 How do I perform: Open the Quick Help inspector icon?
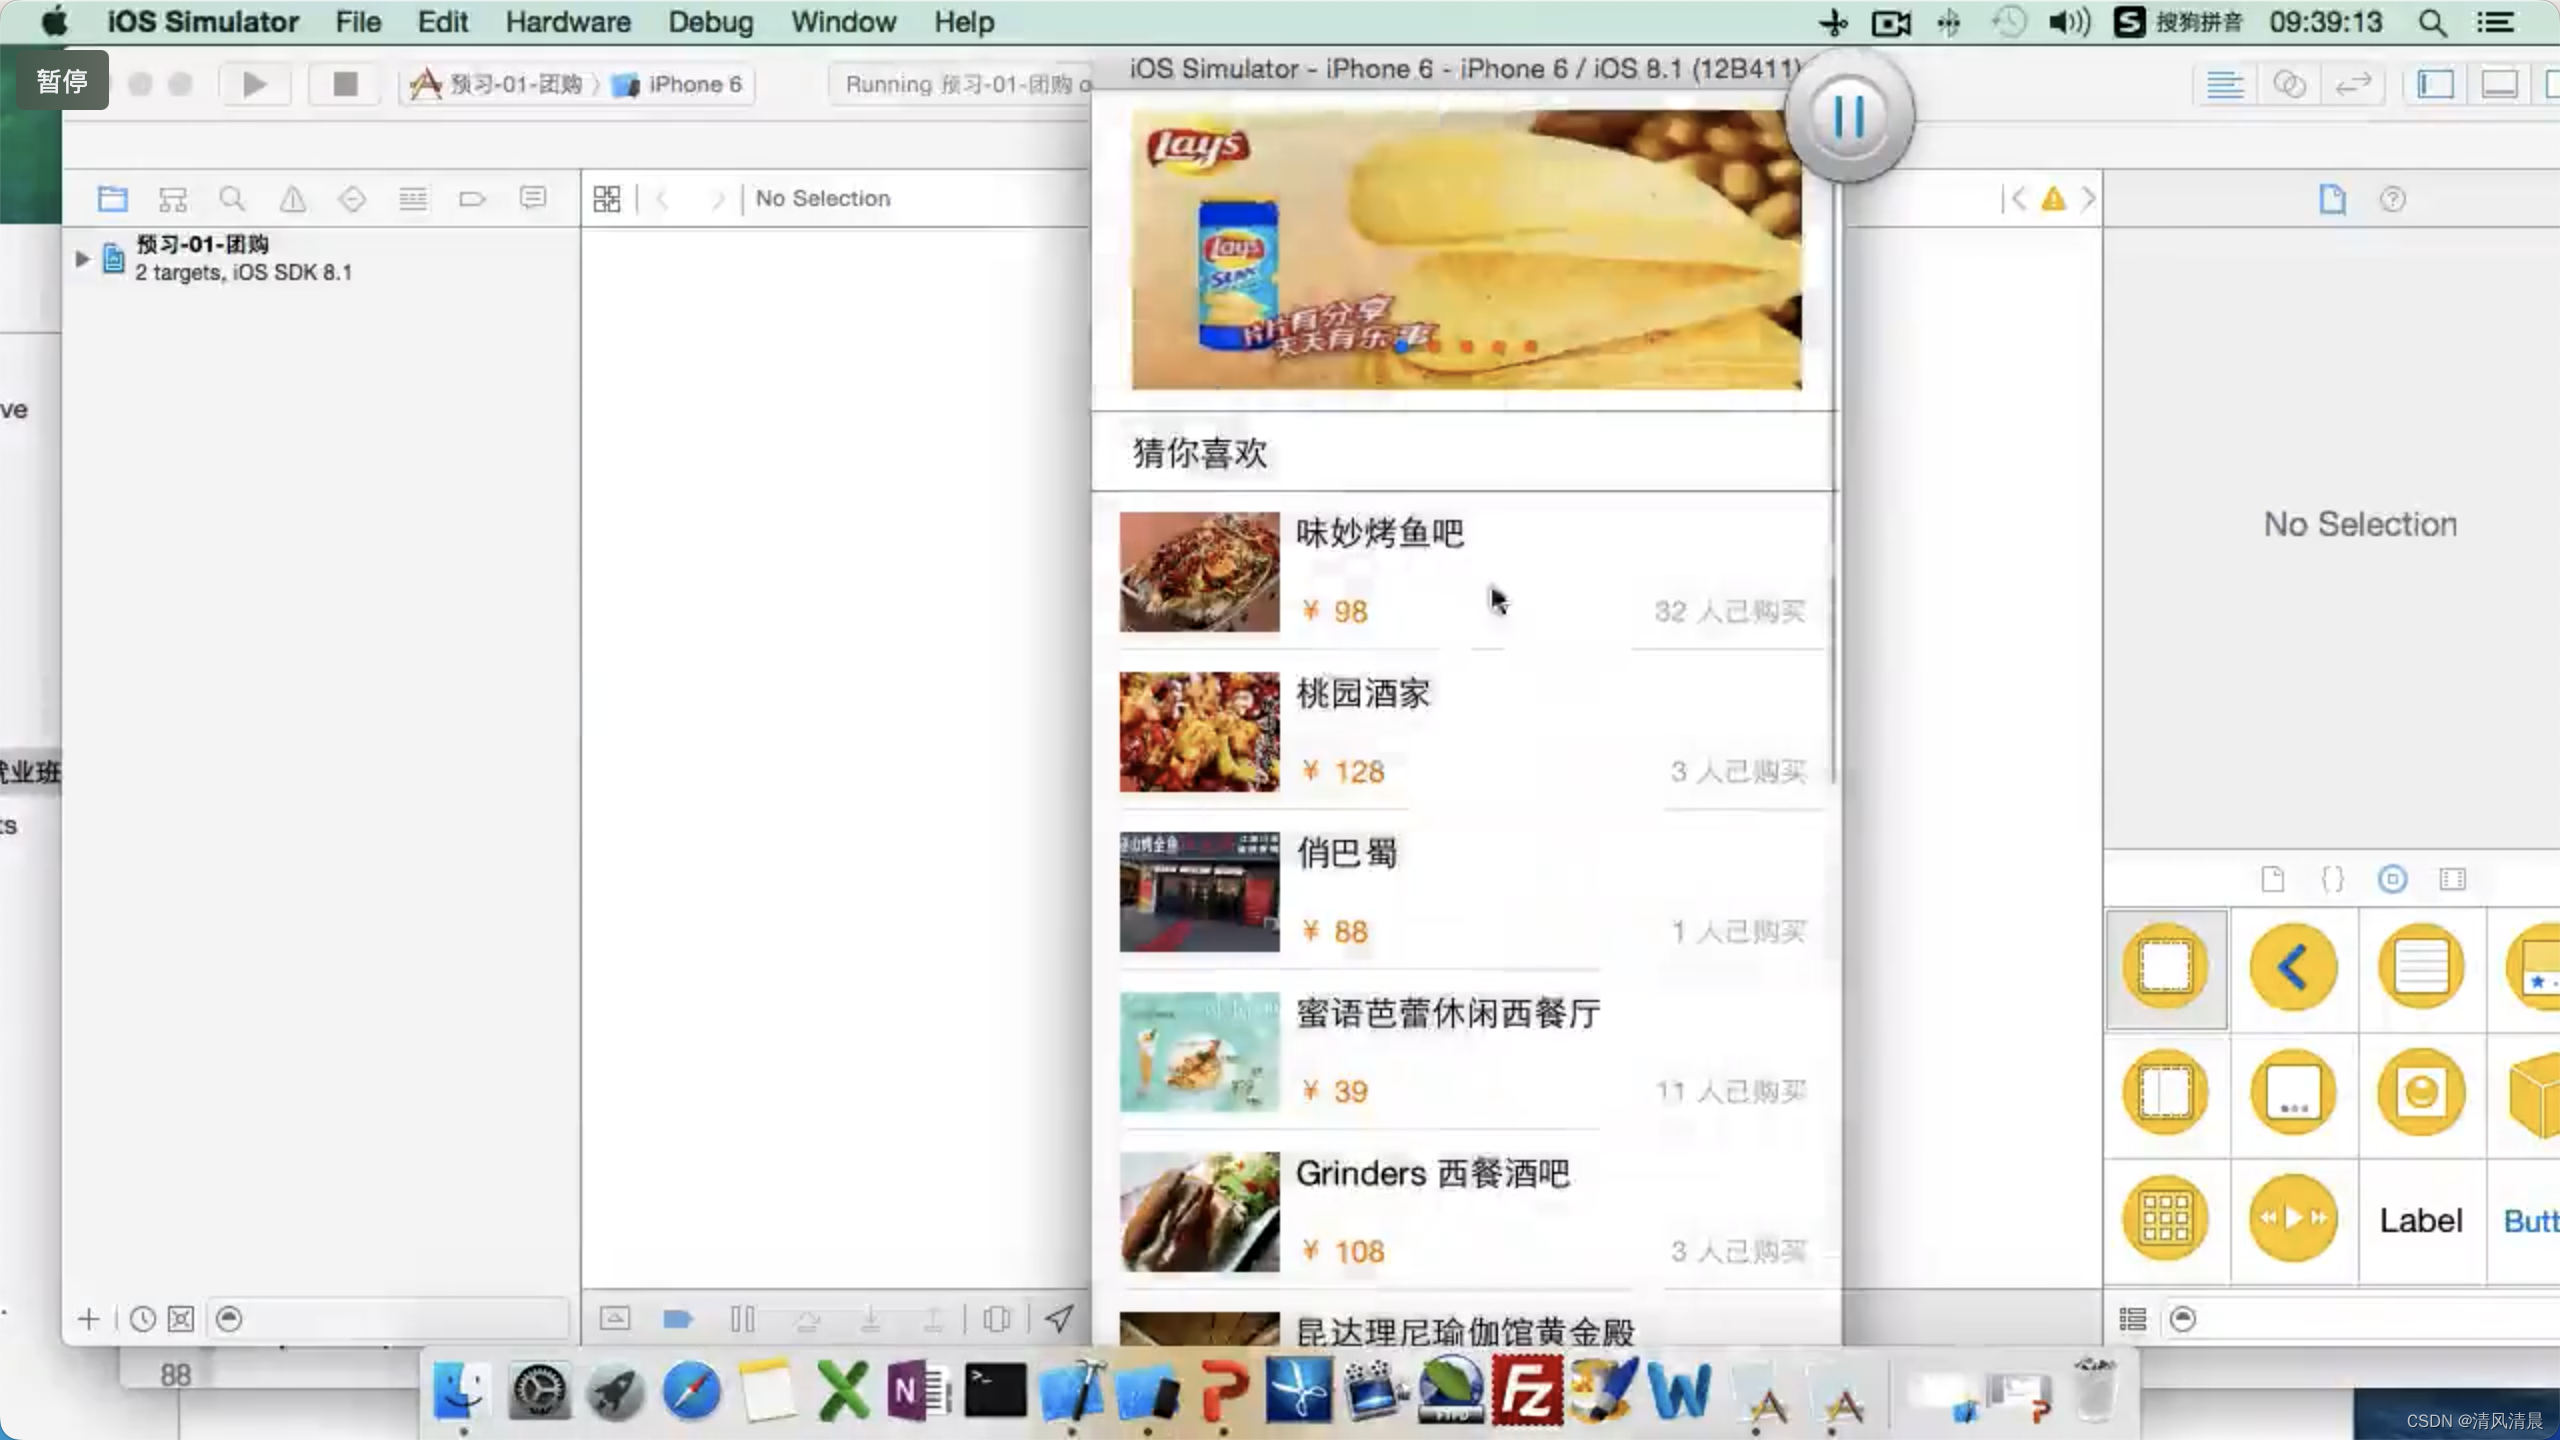pyautogui.click(x=2392, y=198)
